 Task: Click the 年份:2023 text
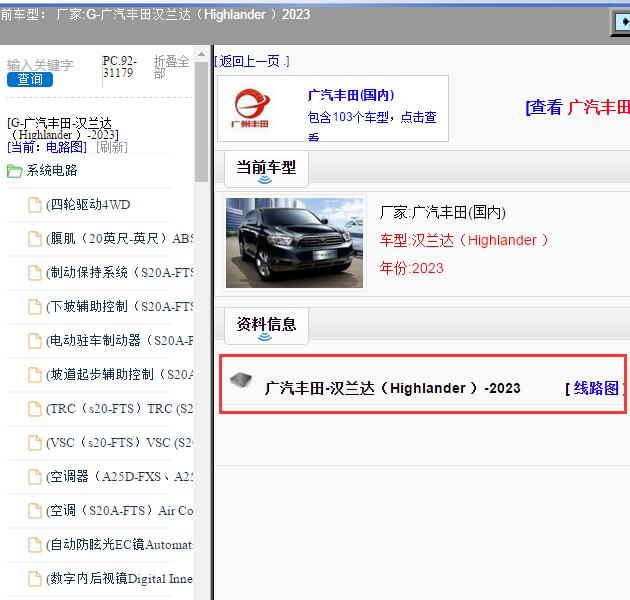[411, 268]
